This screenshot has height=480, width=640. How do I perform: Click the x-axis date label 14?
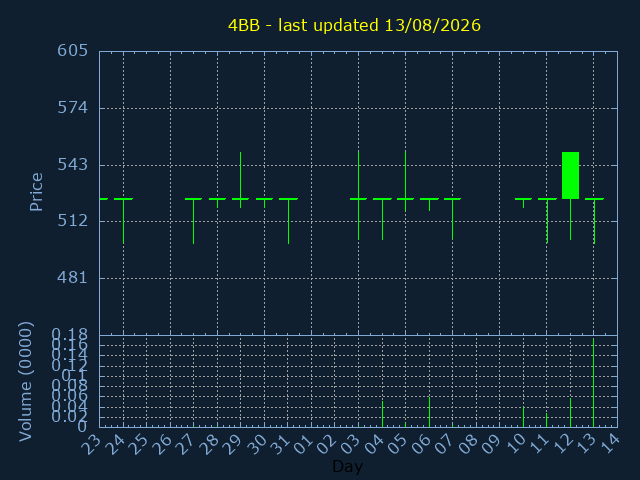[610, 444]
